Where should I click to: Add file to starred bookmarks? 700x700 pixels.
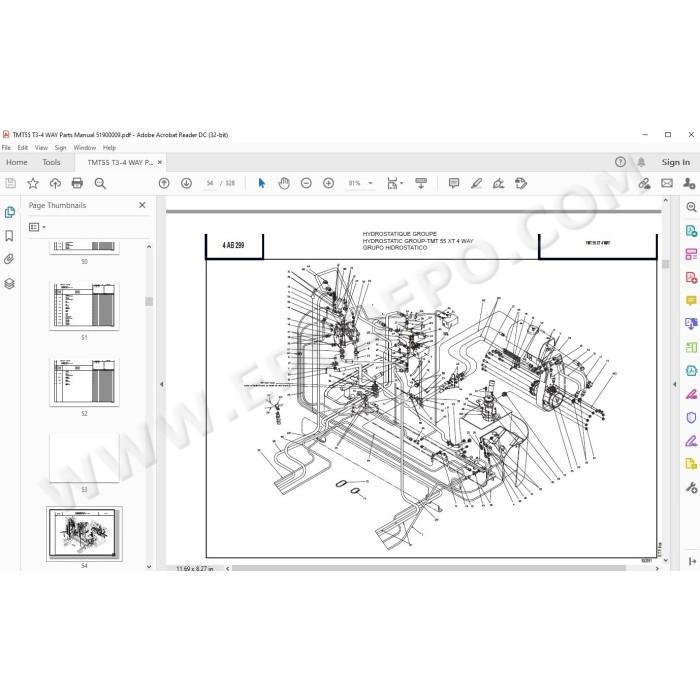click(33, 183)
